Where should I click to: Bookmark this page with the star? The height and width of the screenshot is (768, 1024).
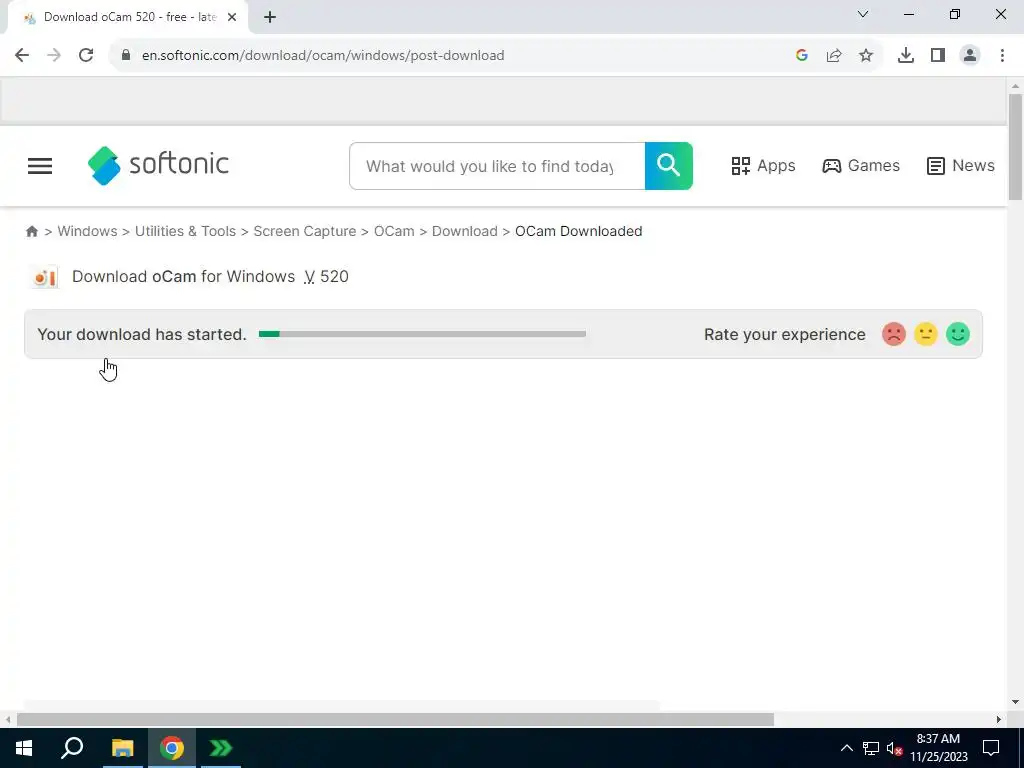(866, 56)
